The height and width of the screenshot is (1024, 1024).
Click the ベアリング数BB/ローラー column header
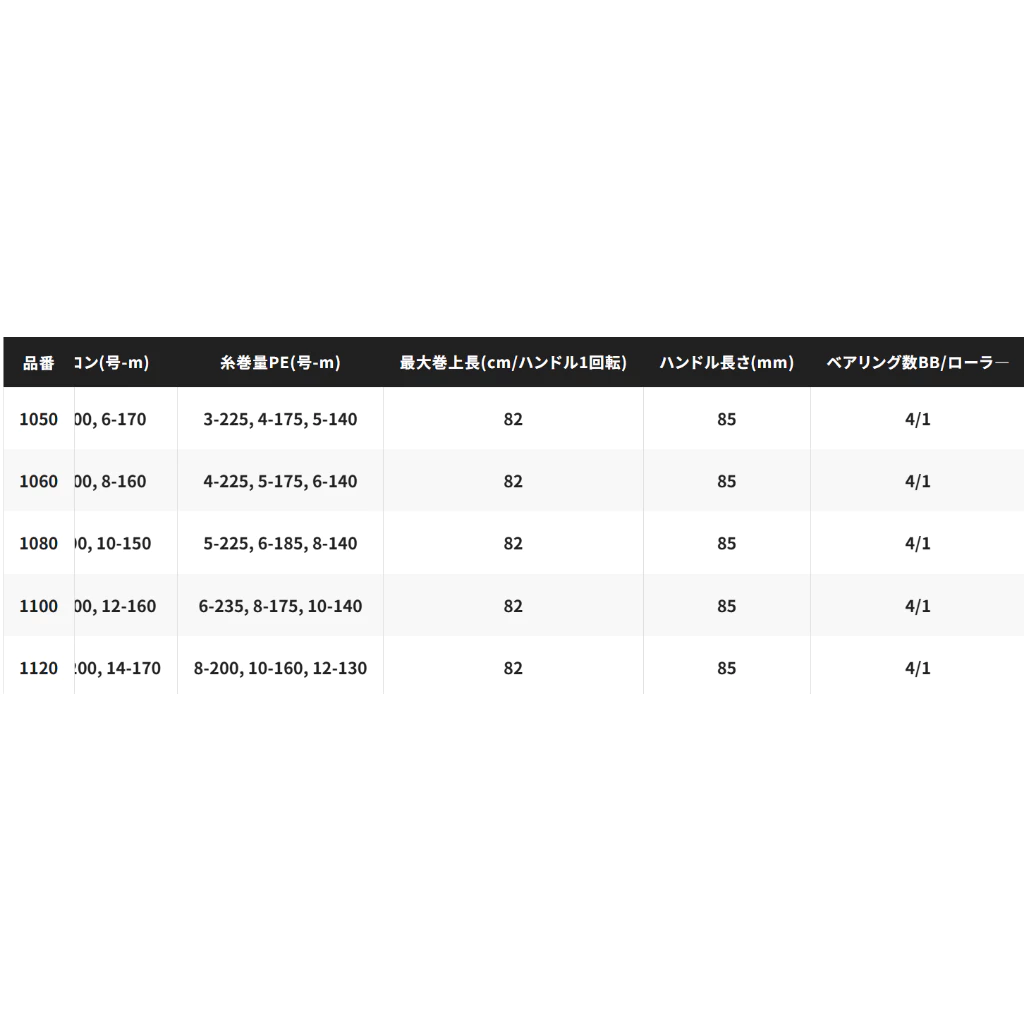(x=917, y=363)
